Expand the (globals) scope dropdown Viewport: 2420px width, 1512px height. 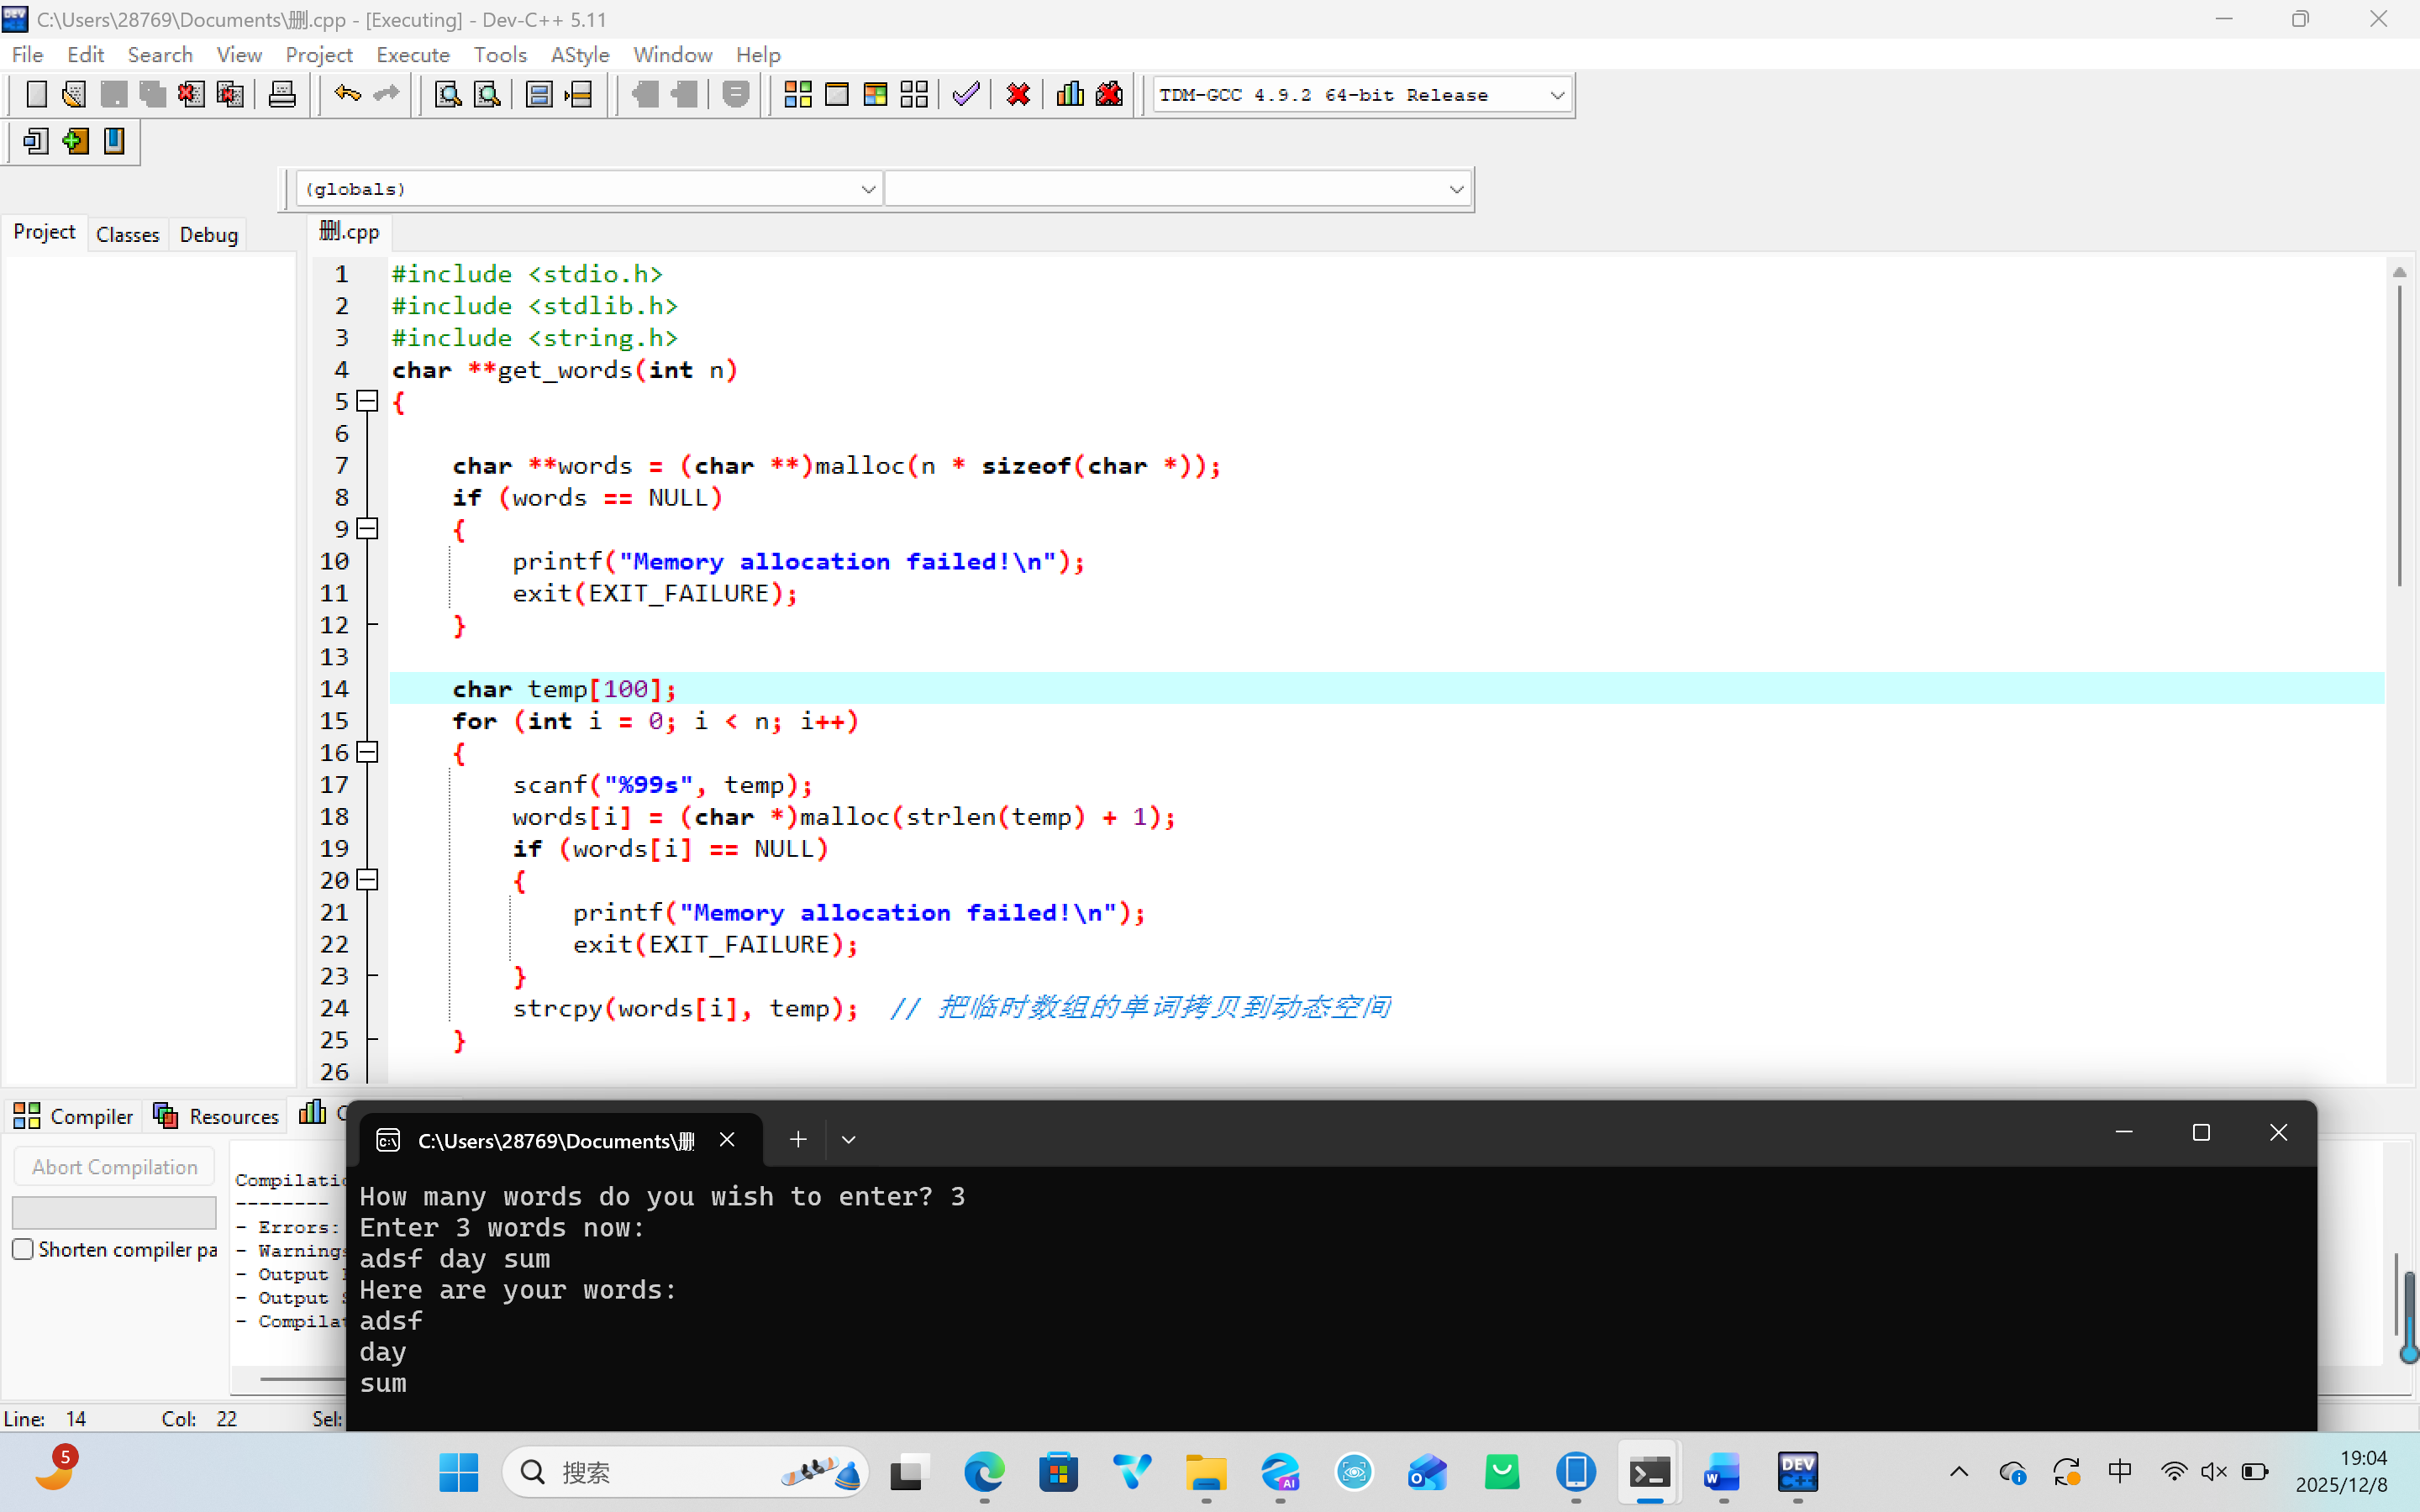pyautogui.click(x=867, y=189)
